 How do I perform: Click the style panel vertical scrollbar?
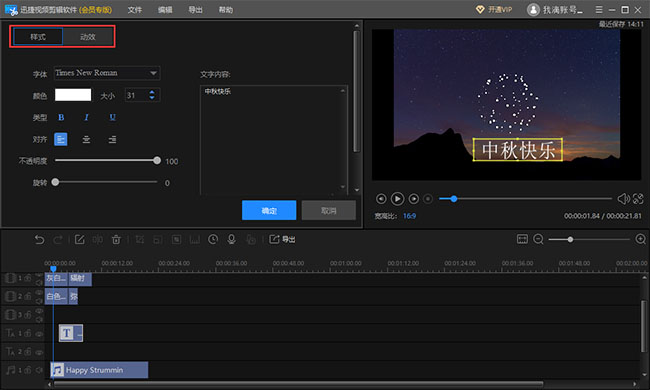[x=357, y=91]
